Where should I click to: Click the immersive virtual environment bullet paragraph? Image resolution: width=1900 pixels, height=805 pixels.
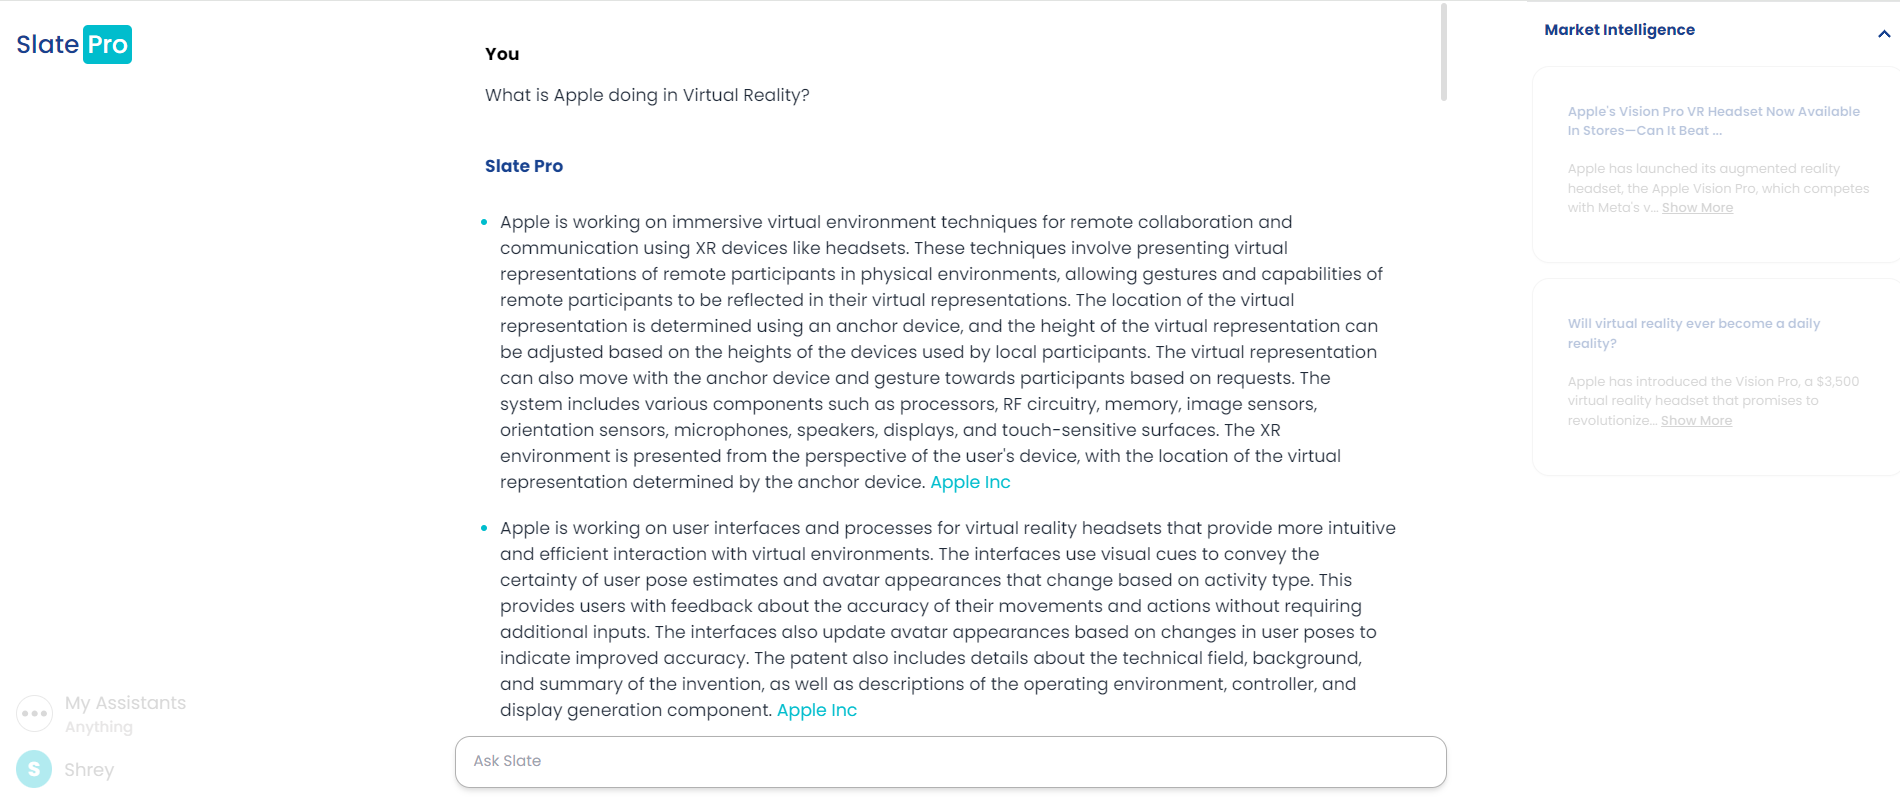940,352
